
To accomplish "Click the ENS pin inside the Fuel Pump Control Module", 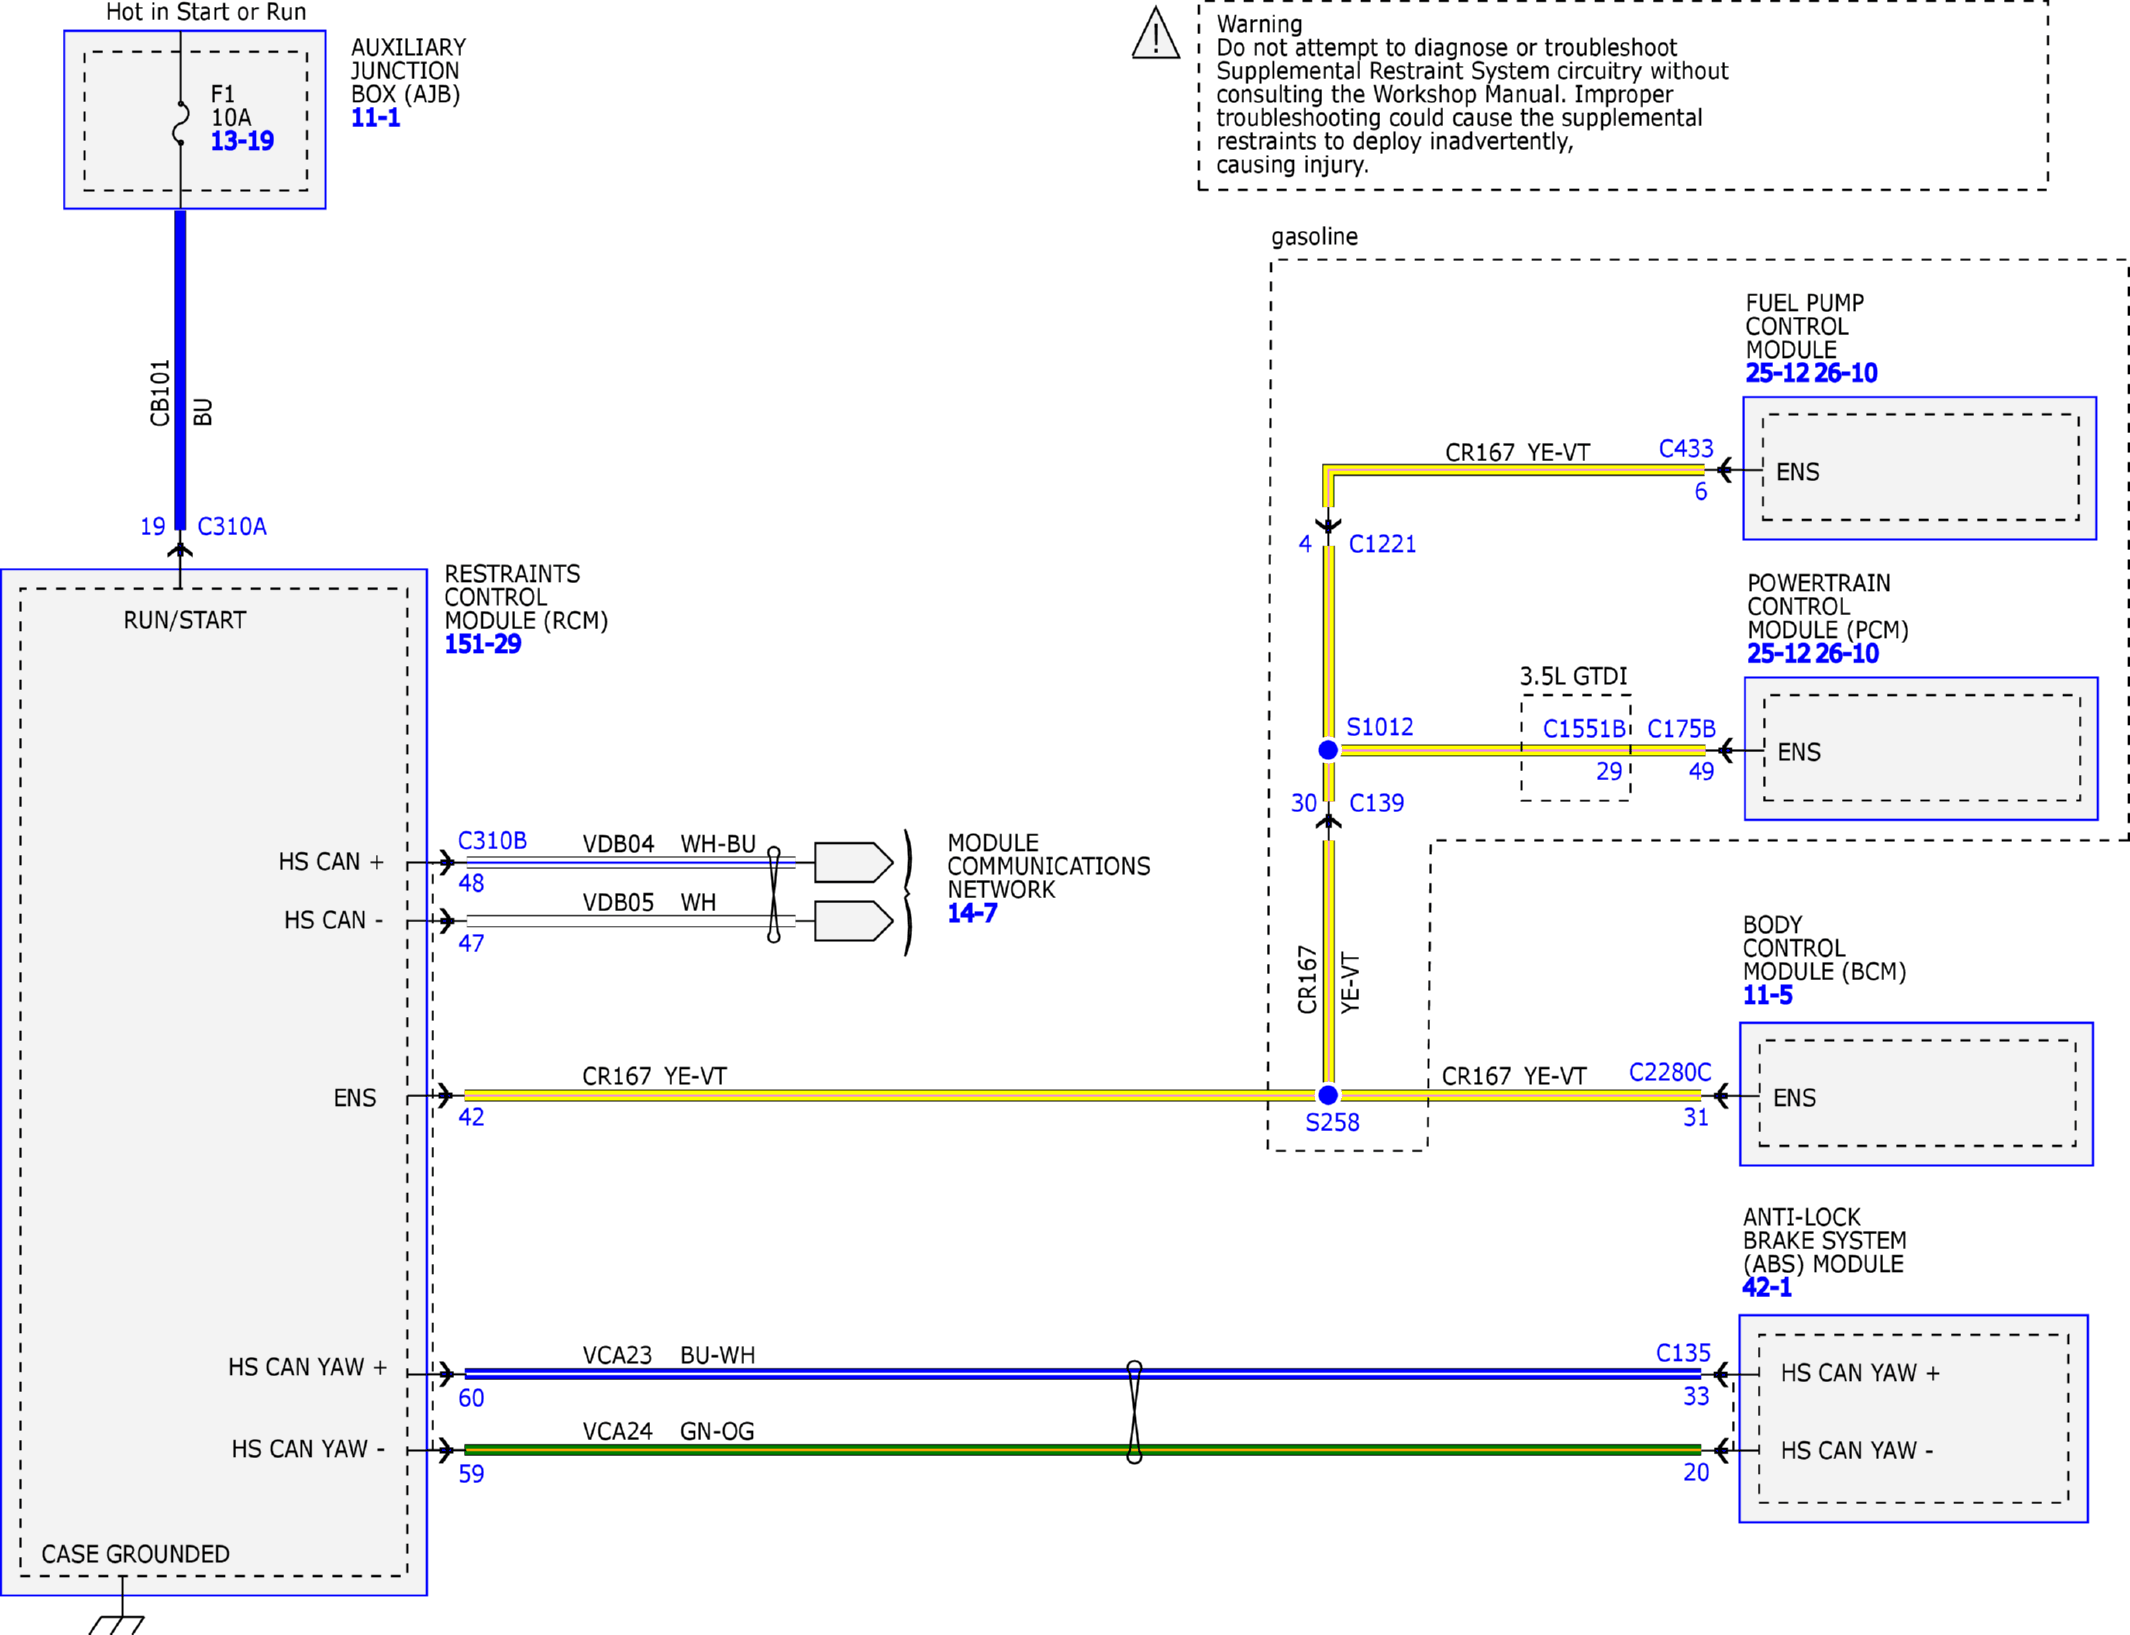I will click(x=1797, y=472).
